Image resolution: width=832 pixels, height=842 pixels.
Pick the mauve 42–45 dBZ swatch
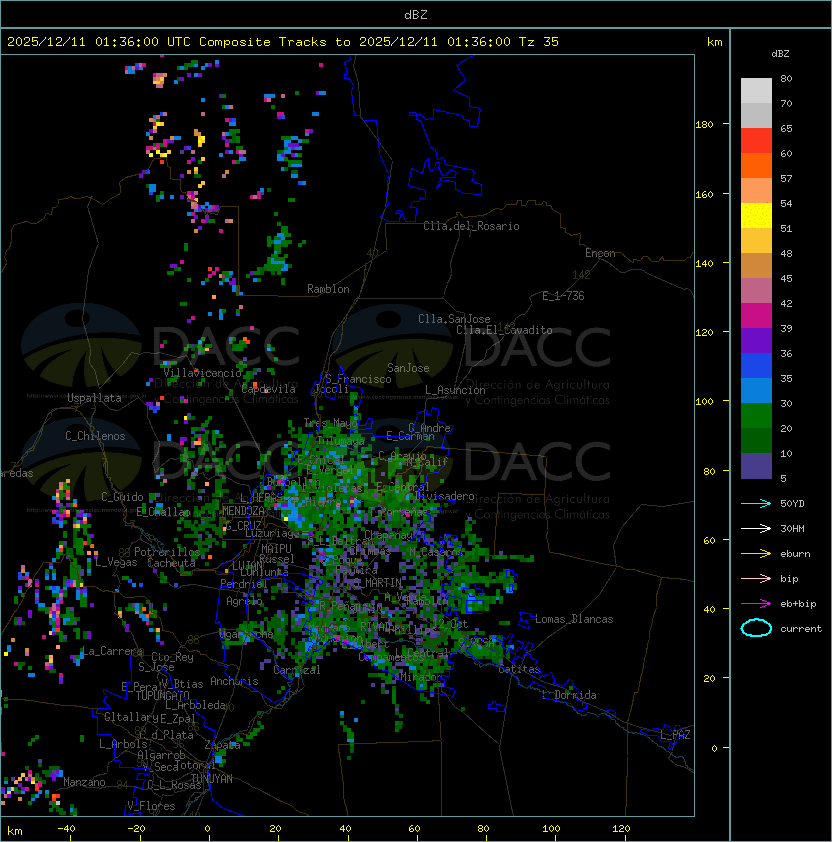[756, 291]
